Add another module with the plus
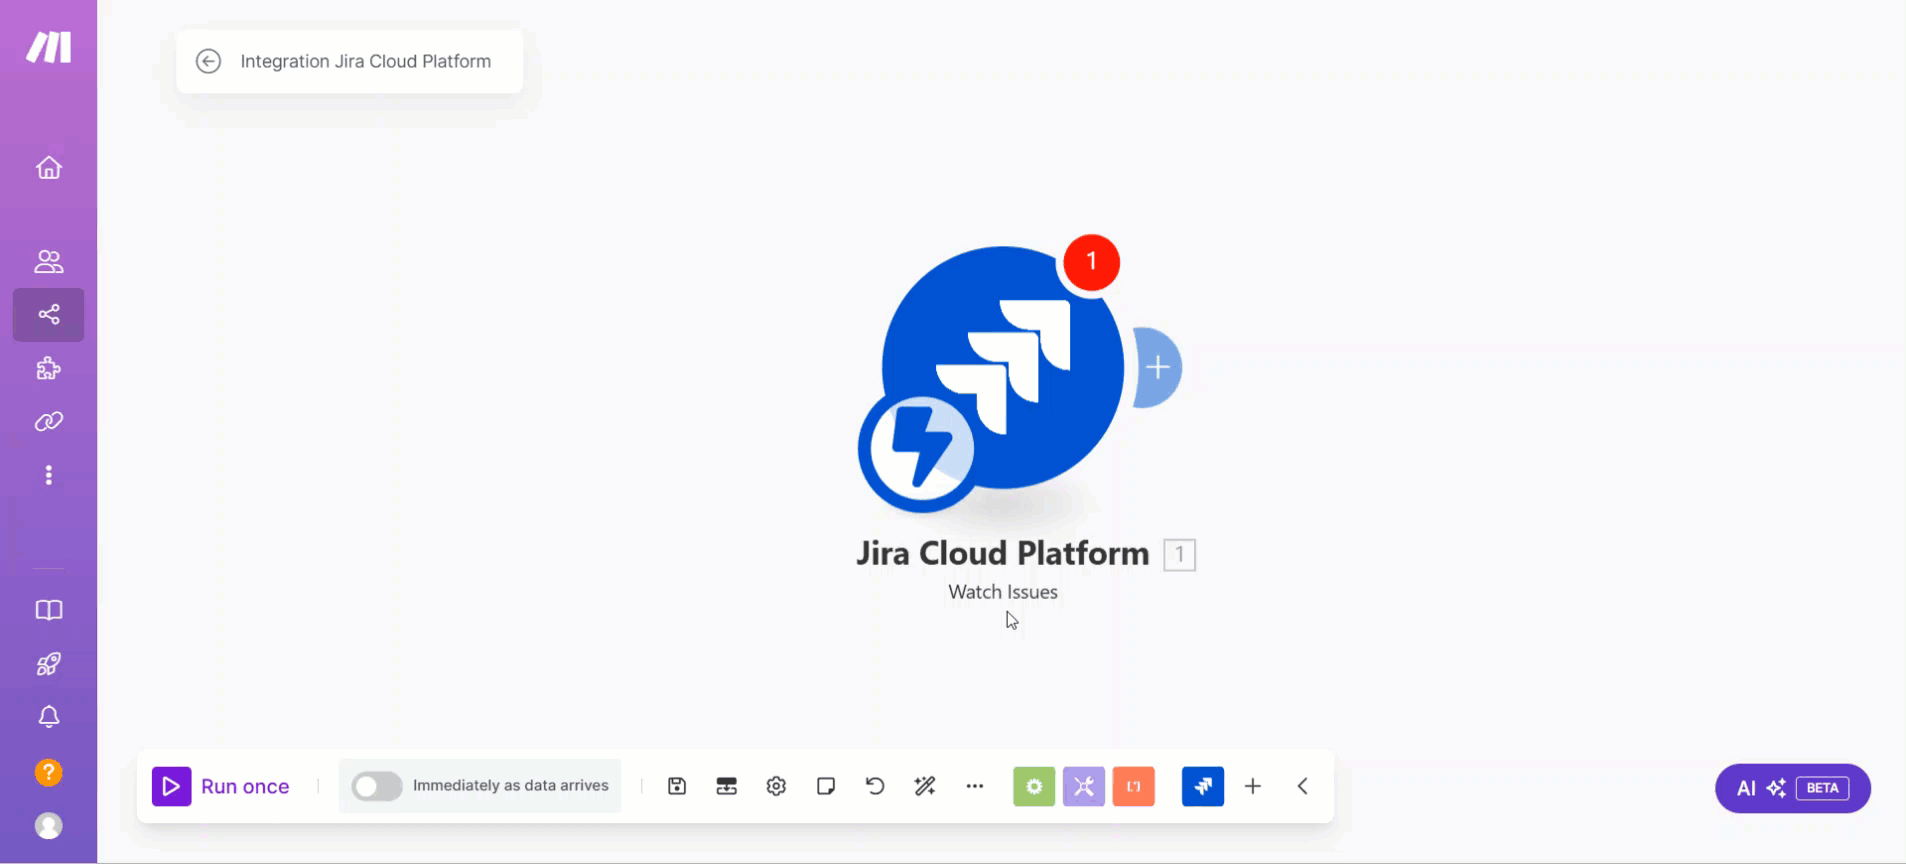The height and width of the screenshot is (864, 1906). (1158, 367)
